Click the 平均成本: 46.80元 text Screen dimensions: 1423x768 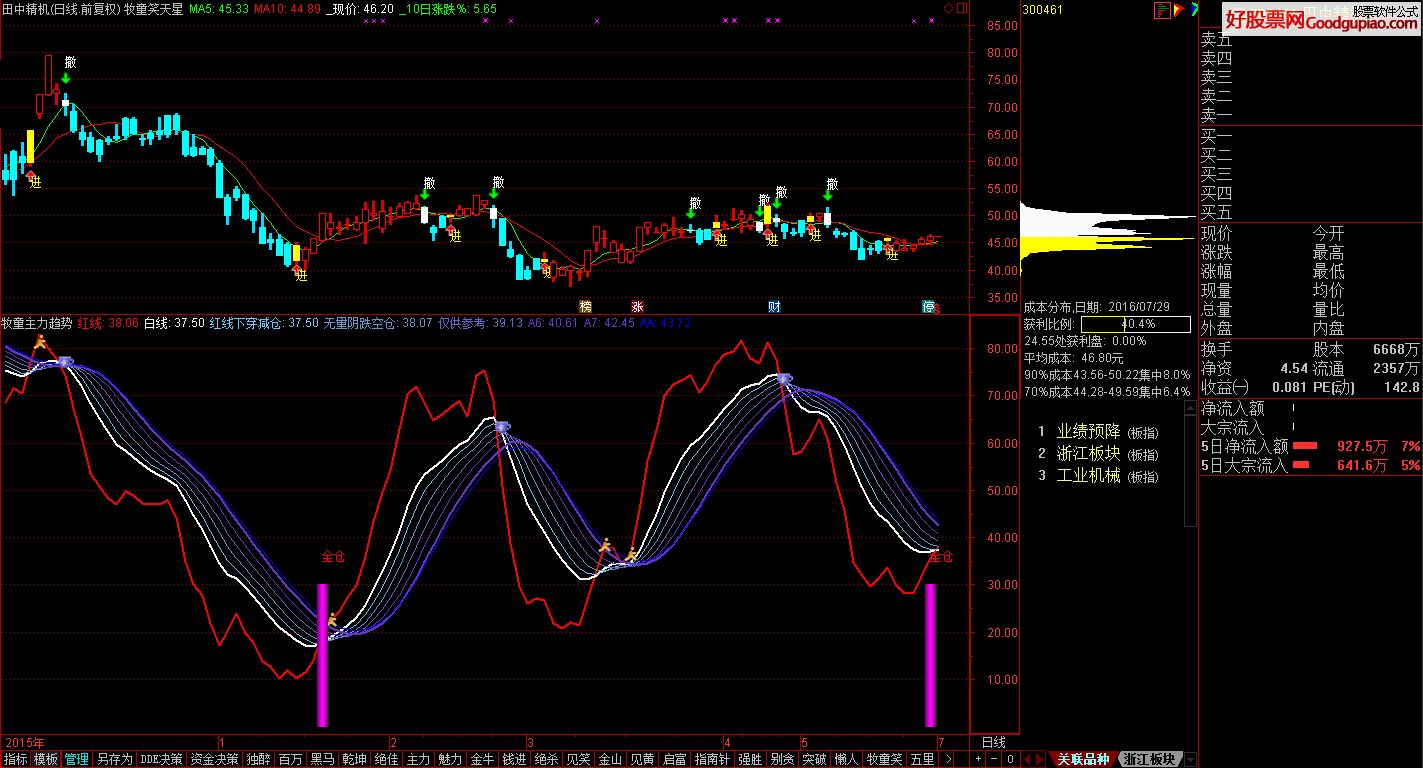click(x=1074, y=358)
